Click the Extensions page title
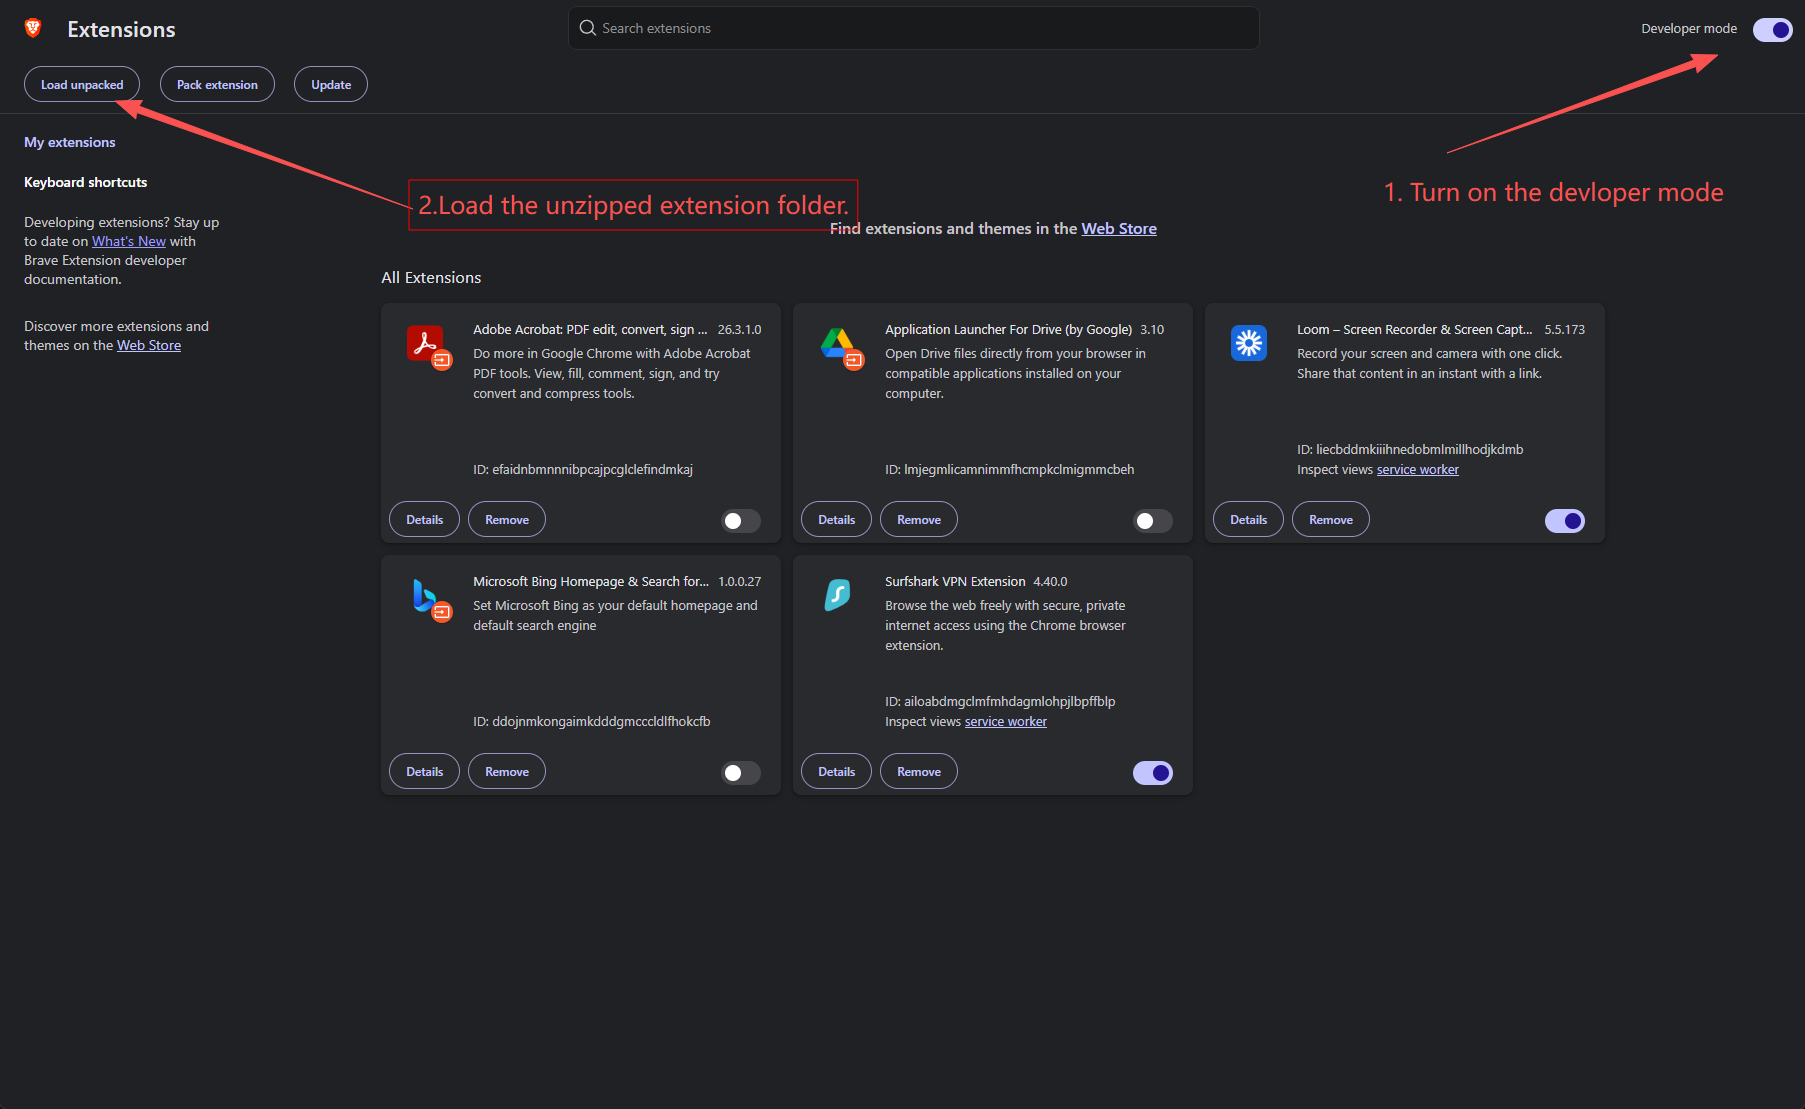Image resolution: width=1805 pixels, height=1109 pixels. click(121, 29)
